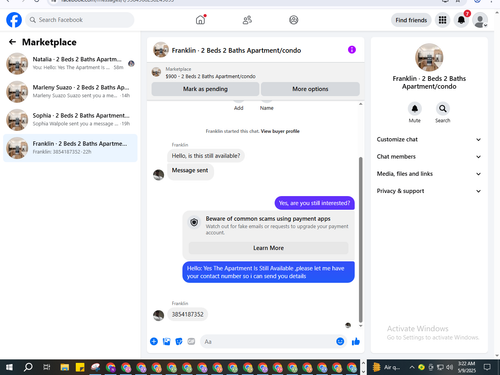Screen dimensions: 500x375
Task: Mute this chat bell icon
Action: click(x=415, y=109)
